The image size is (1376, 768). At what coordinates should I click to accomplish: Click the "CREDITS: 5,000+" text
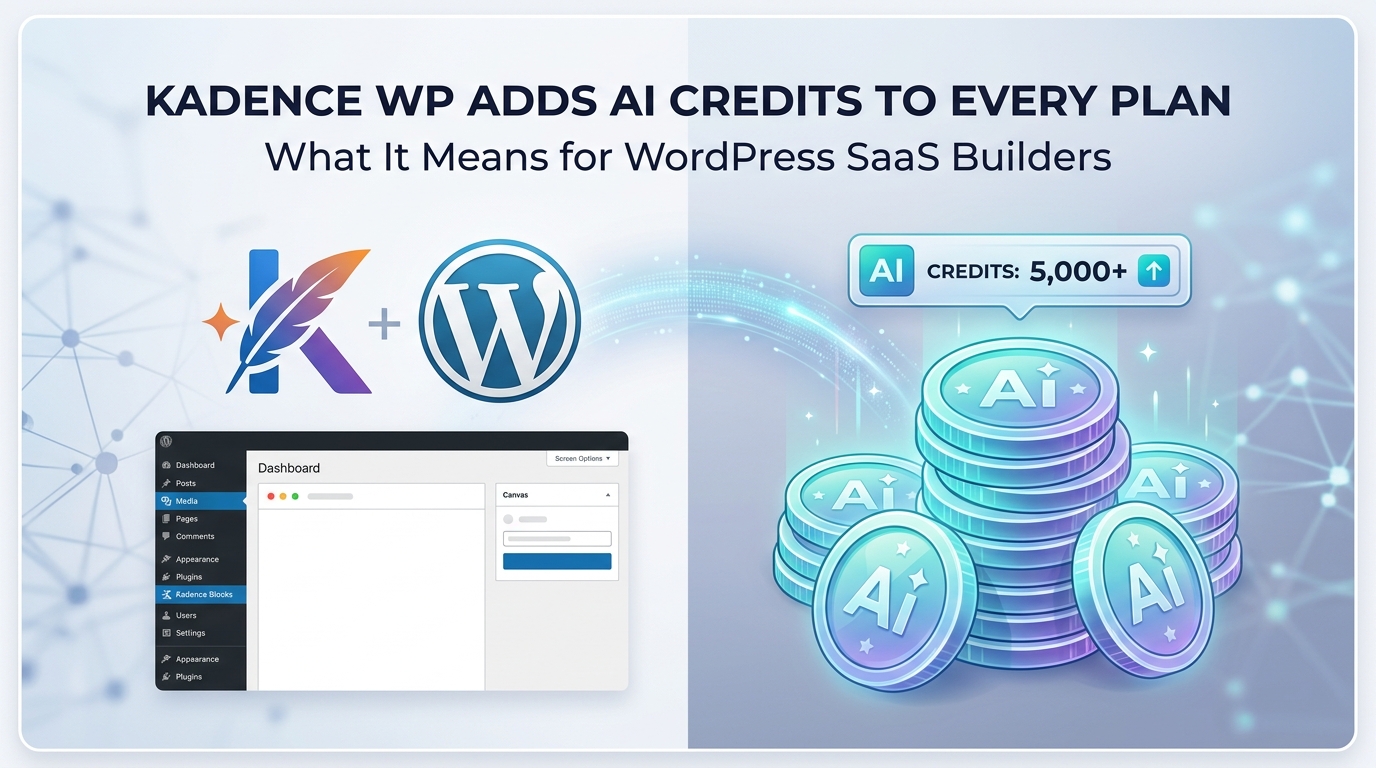(x=1027, y=271)
